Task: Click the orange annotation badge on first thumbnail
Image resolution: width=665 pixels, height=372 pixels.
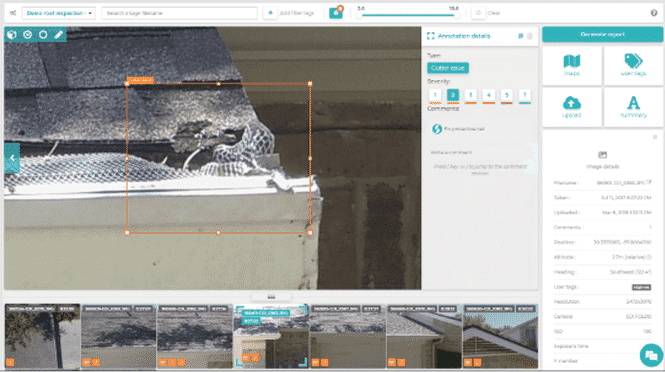Action: [x=10, y=363]
